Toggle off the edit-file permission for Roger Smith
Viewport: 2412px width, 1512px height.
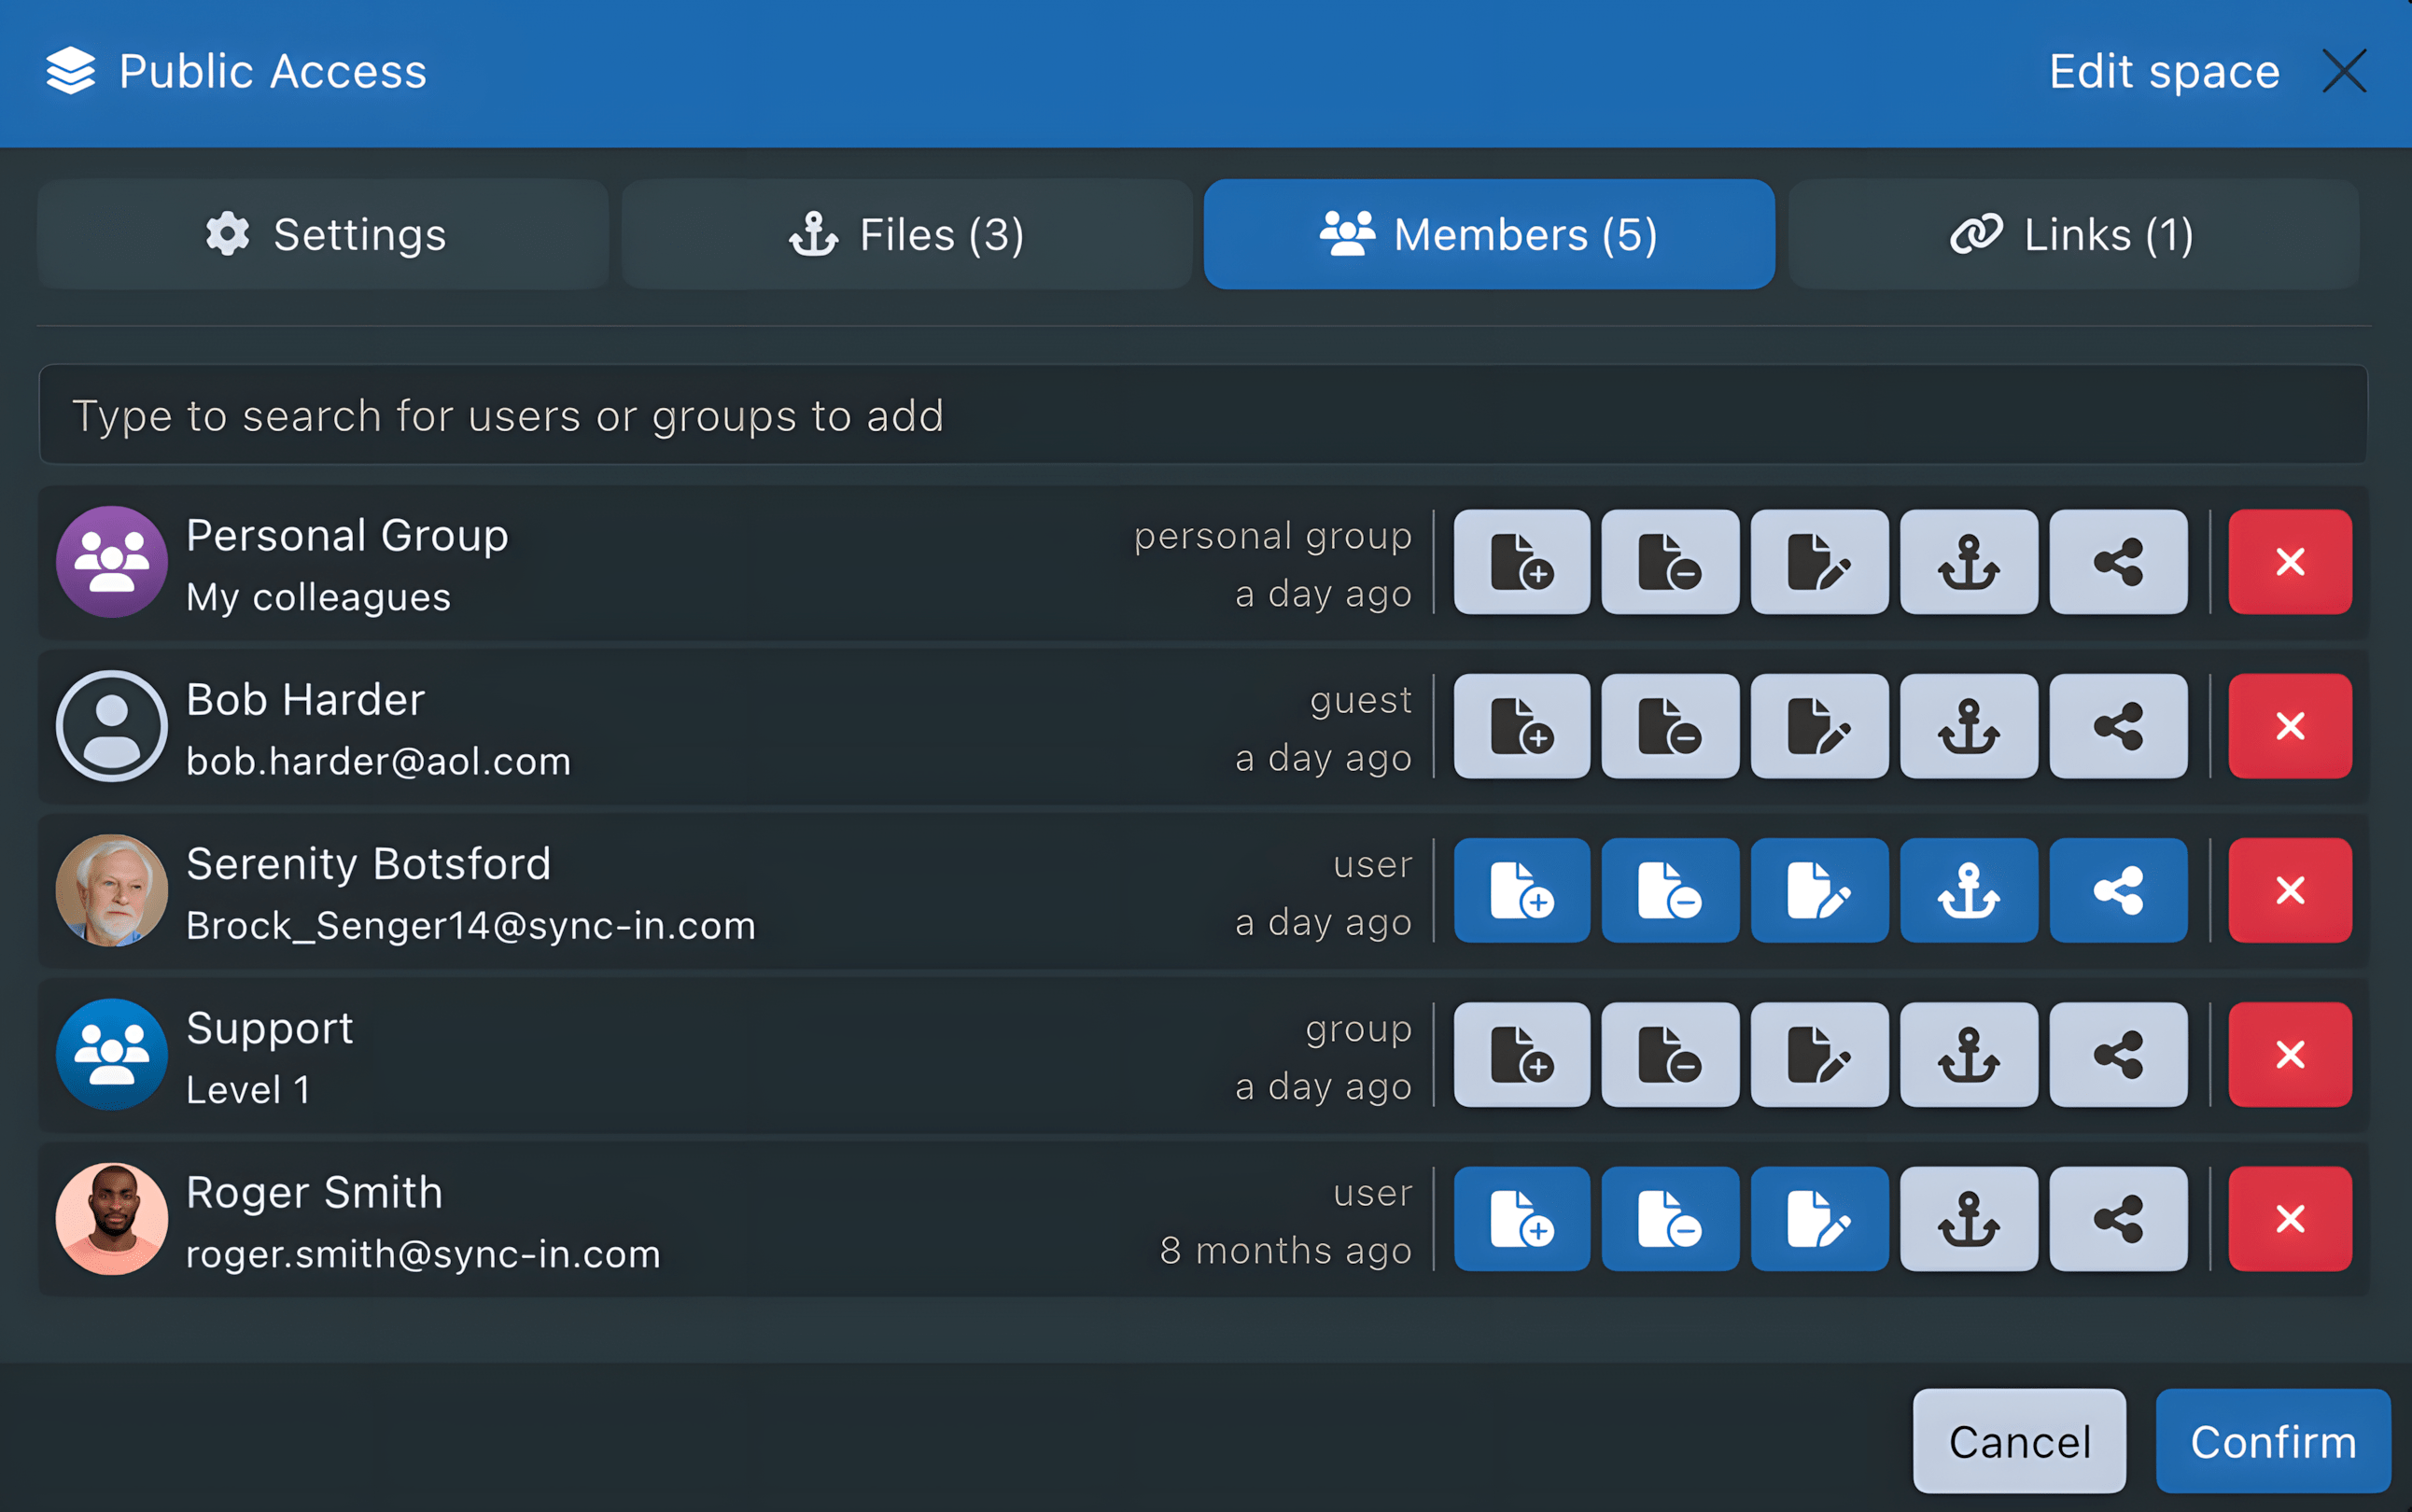1819,1218
